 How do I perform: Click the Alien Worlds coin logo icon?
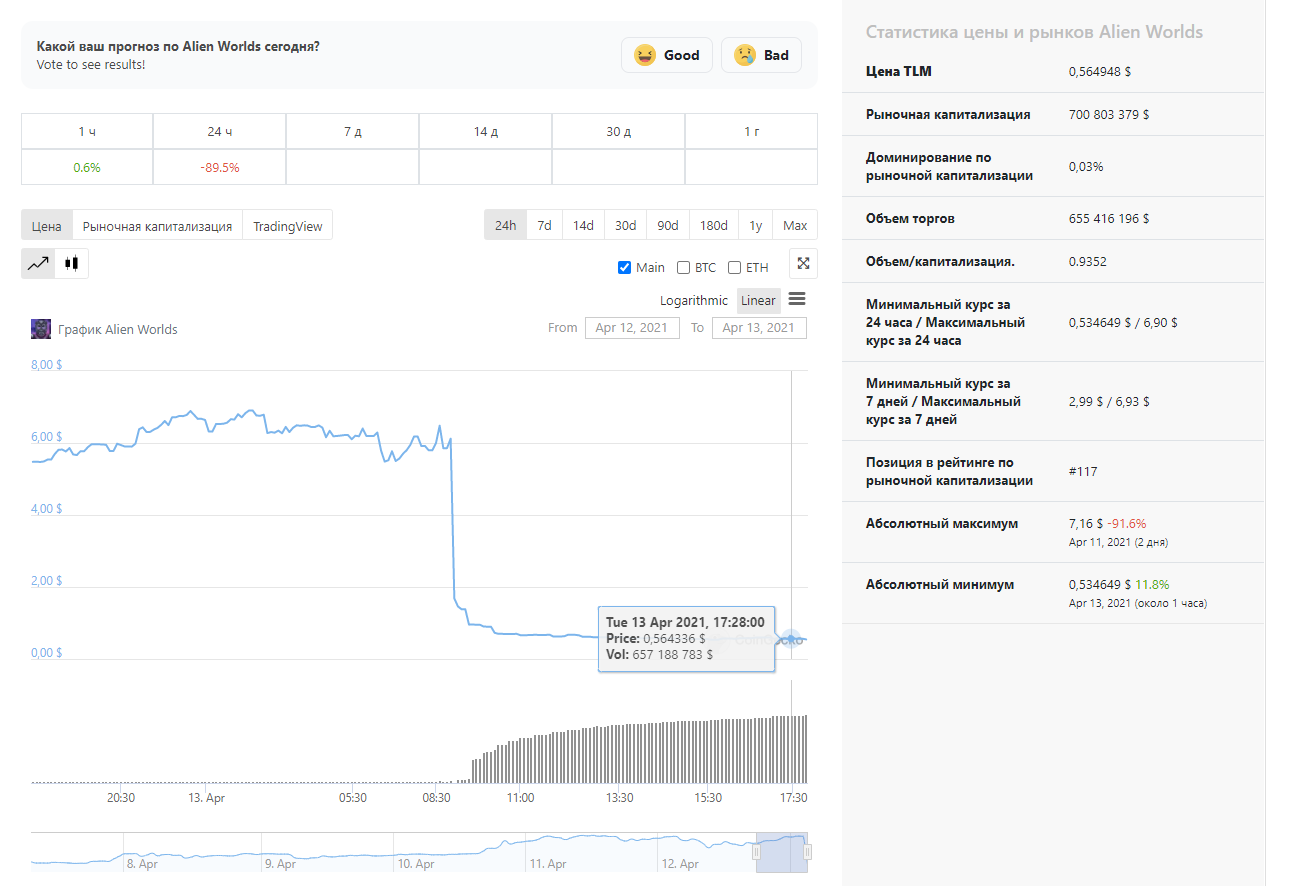(41, 329)
